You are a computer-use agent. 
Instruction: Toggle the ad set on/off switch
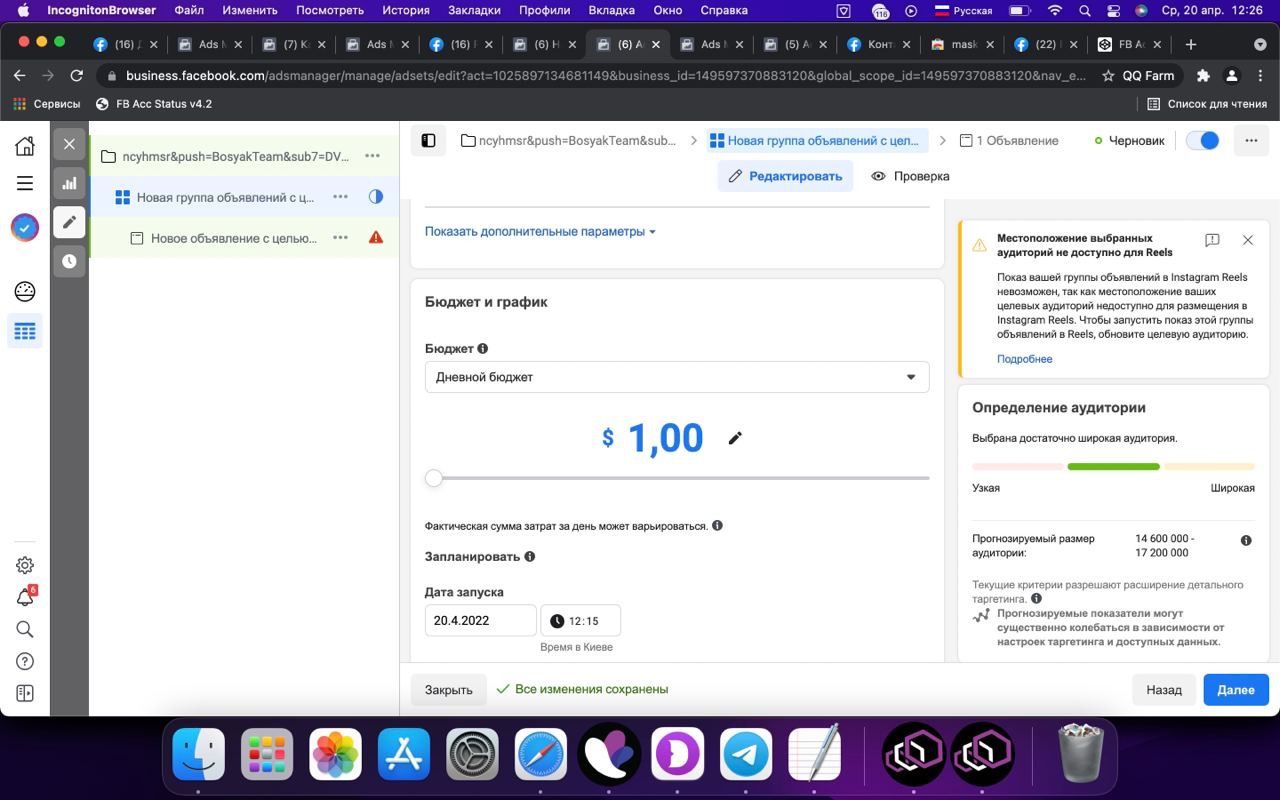point(1202,141)
